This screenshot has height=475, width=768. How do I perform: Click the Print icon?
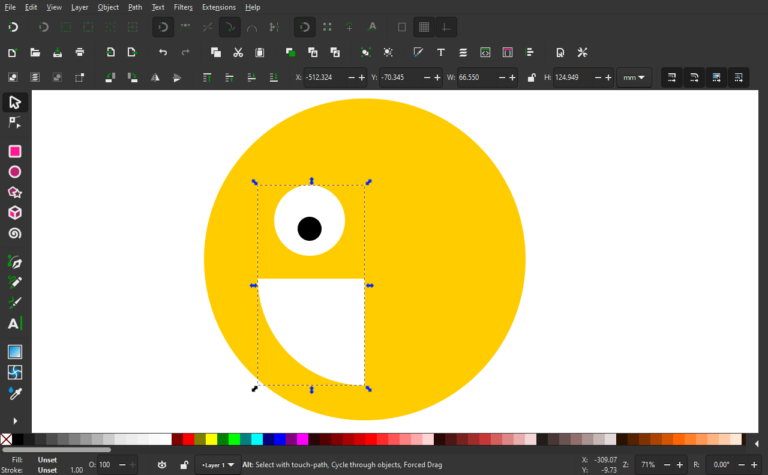[80, 52]
